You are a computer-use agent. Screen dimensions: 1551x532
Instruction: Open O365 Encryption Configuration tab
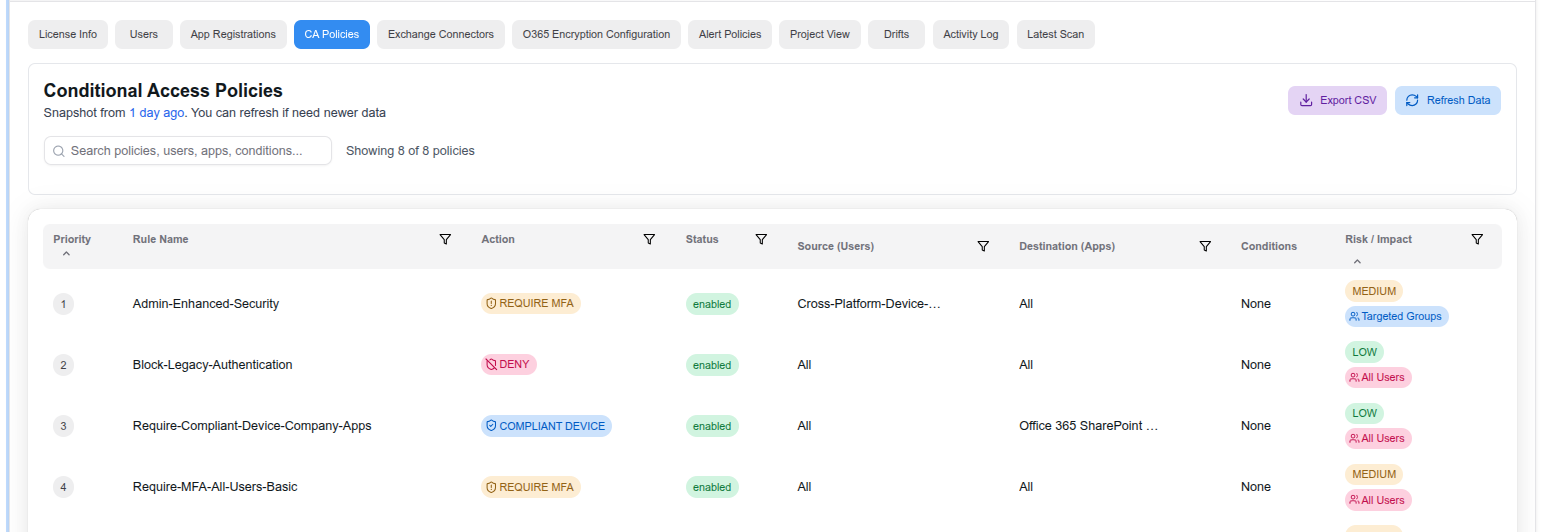(x=596, y=34)
